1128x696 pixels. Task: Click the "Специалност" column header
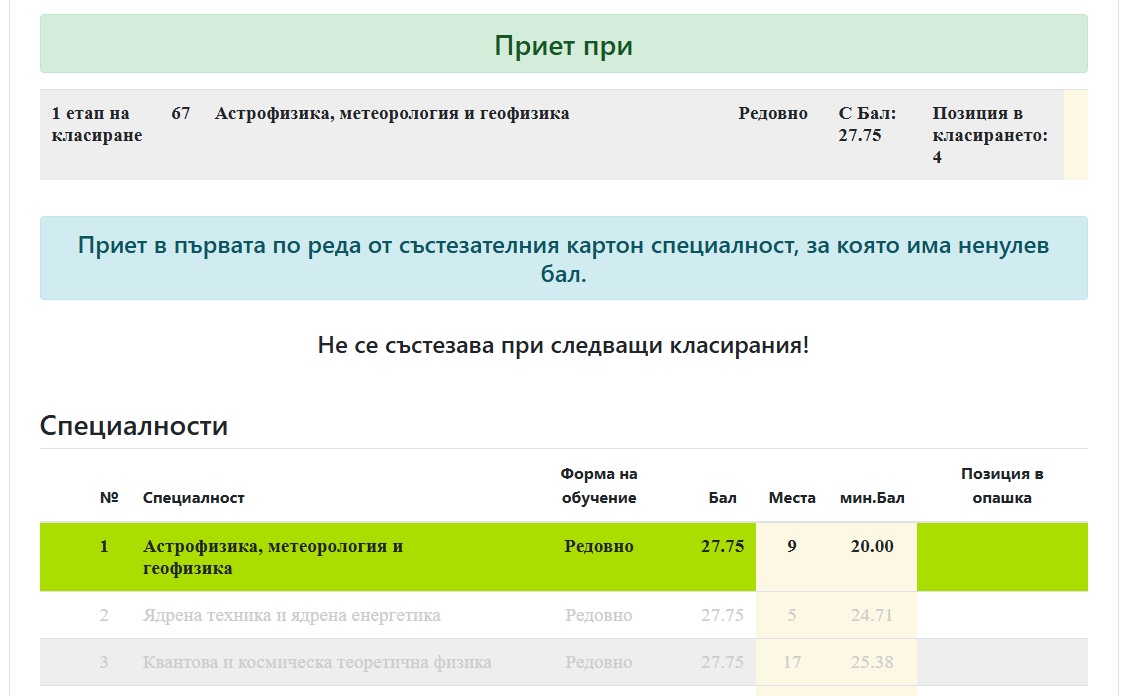[x=194, y=498]
